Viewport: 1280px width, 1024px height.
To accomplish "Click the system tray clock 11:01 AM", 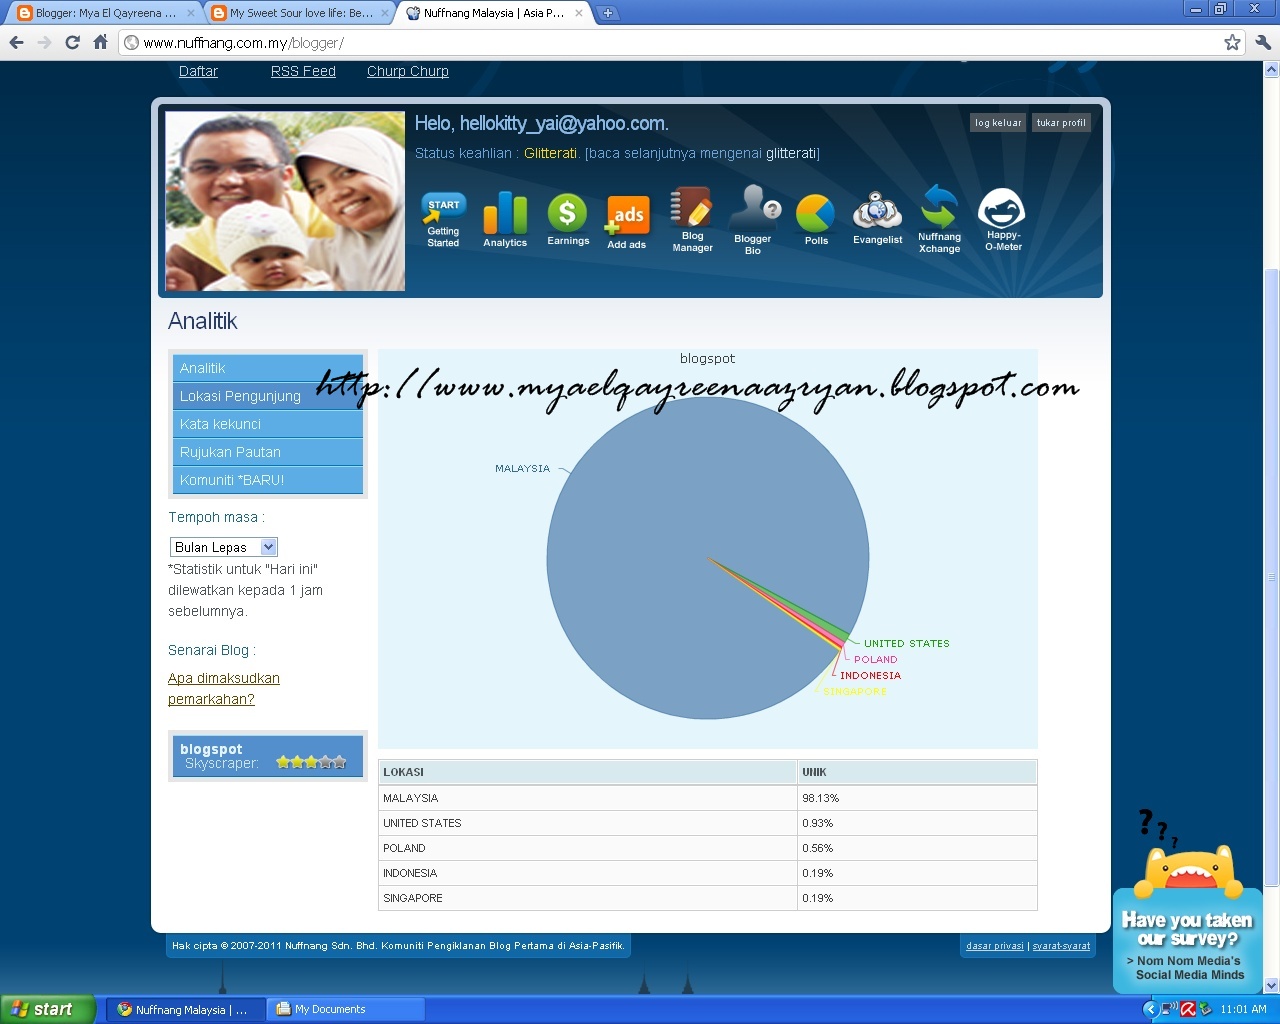I will pos(1243,1009).
